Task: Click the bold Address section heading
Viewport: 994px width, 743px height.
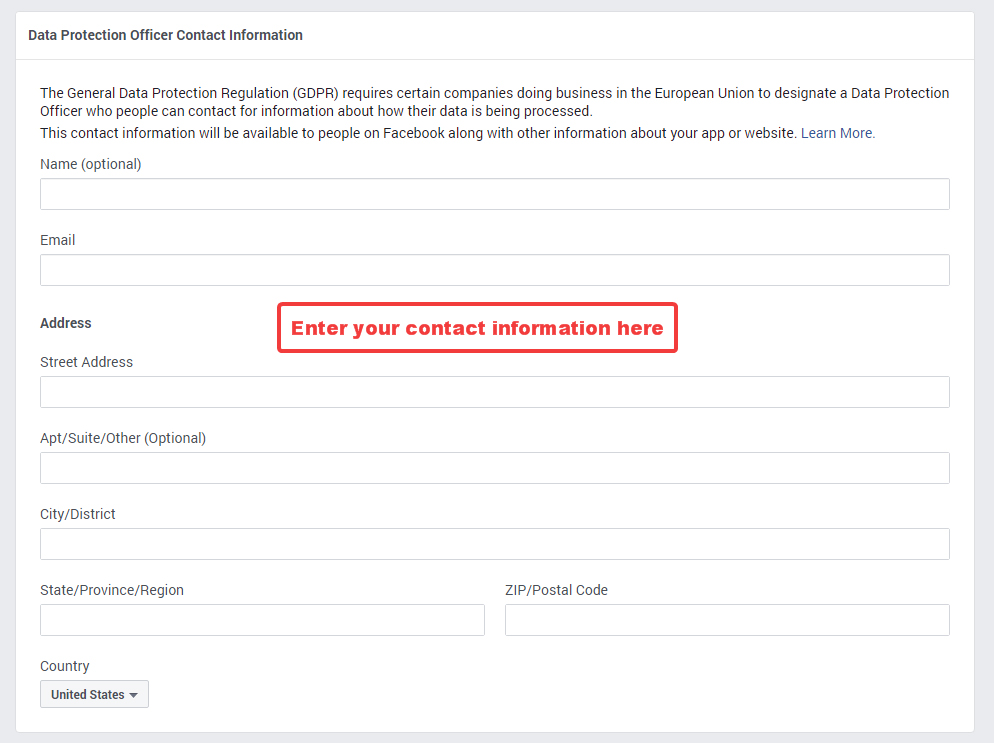Action: 66,323
